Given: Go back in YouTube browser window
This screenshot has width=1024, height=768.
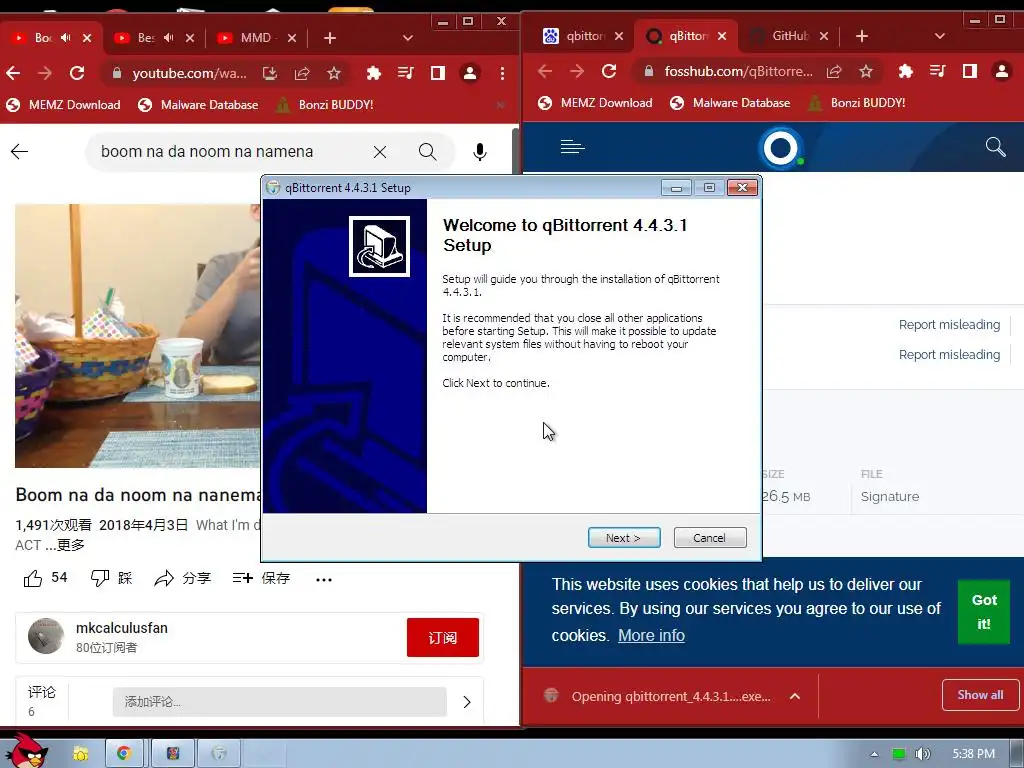Looking at the screenshot, I should (13, 73).
